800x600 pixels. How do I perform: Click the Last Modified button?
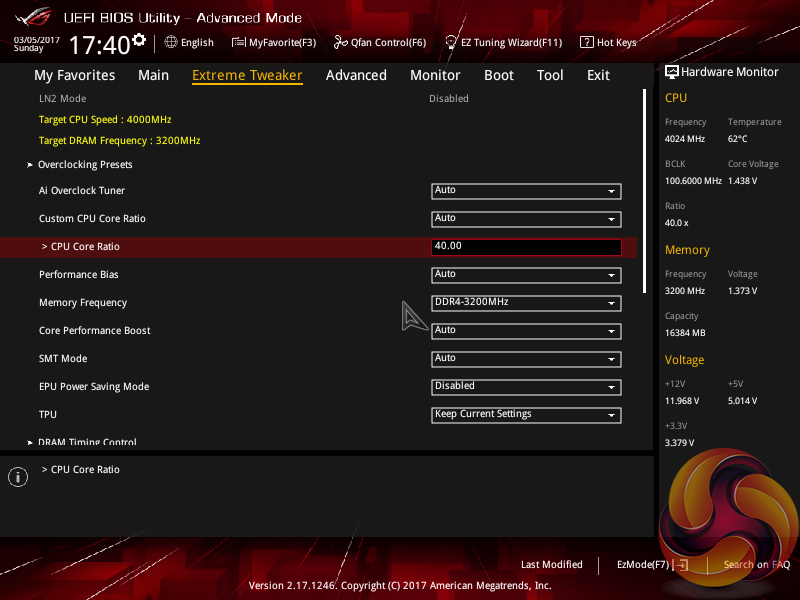(552, 565)
